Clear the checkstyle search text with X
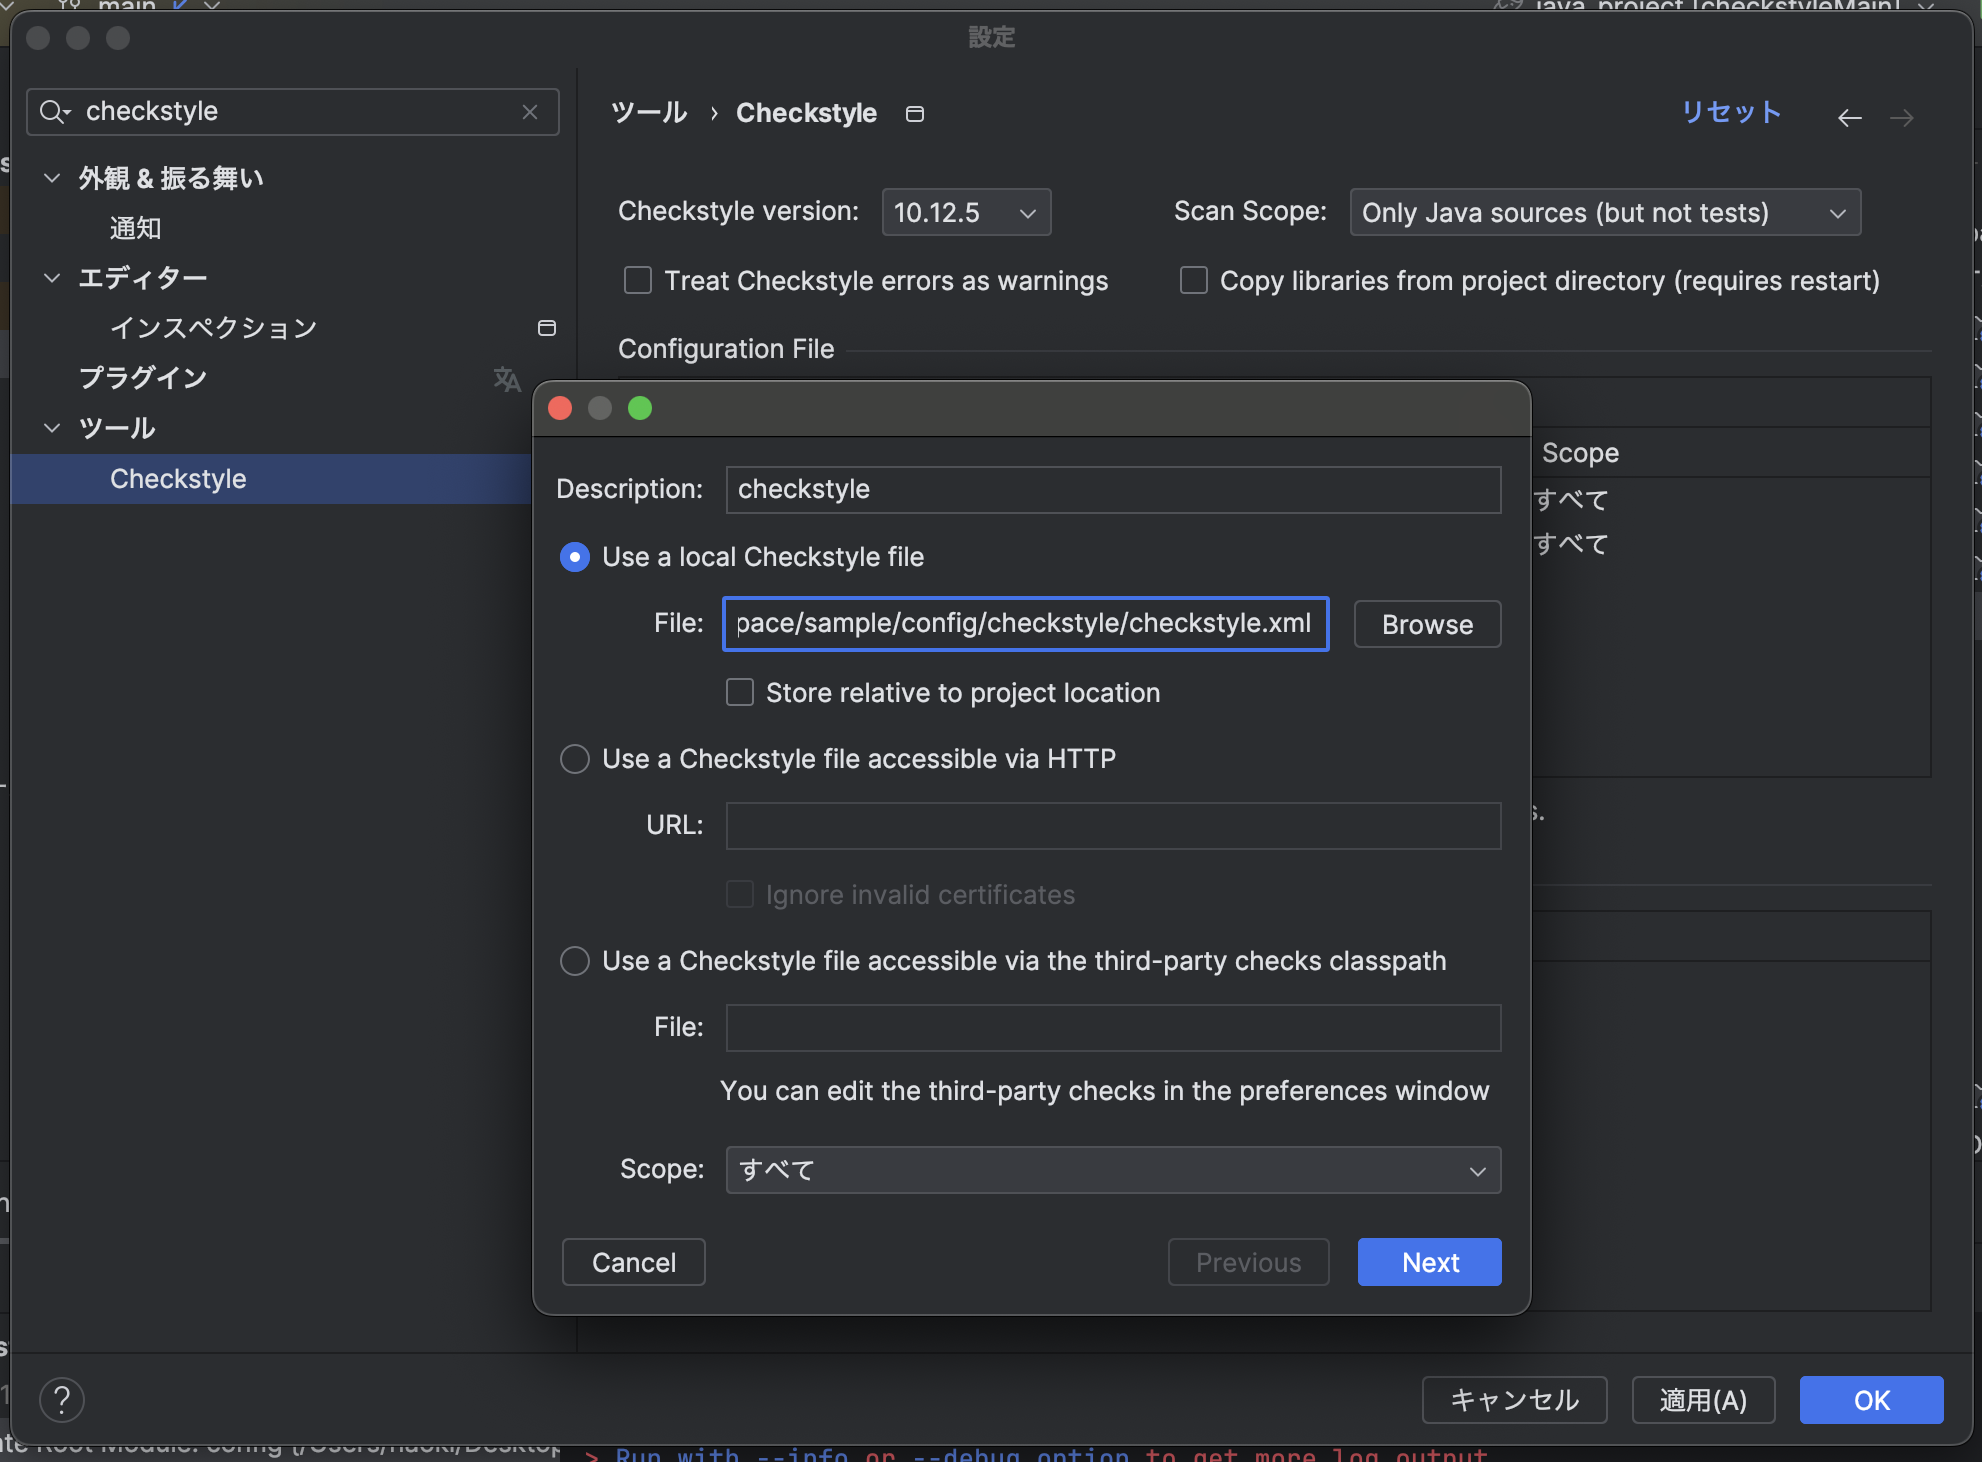 (530, 112)
